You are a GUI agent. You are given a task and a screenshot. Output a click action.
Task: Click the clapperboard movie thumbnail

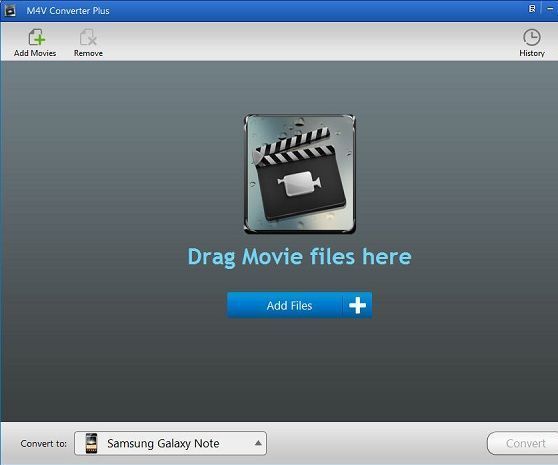[x=300, y=174]
